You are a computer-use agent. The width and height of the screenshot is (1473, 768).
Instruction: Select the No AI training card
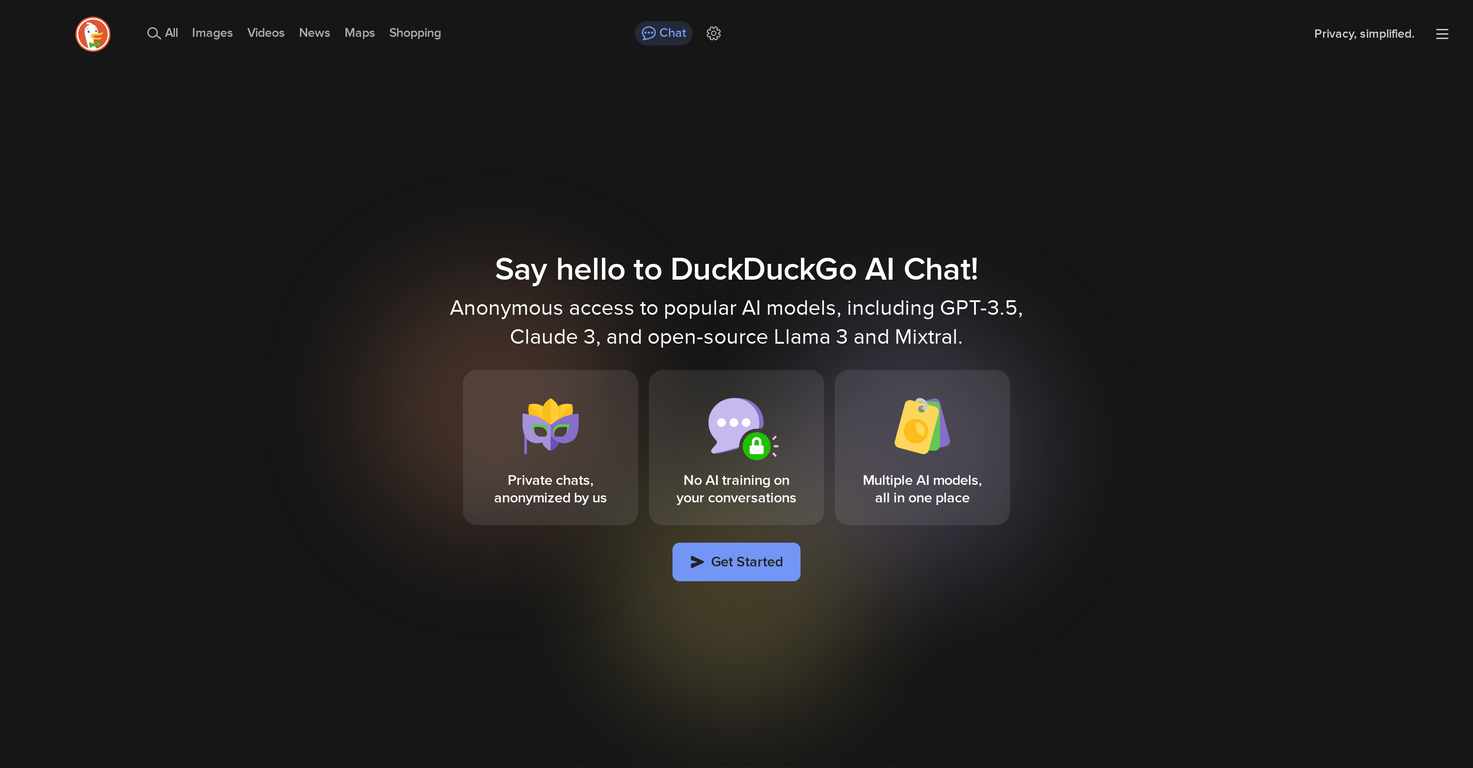[x=736, y=447]
